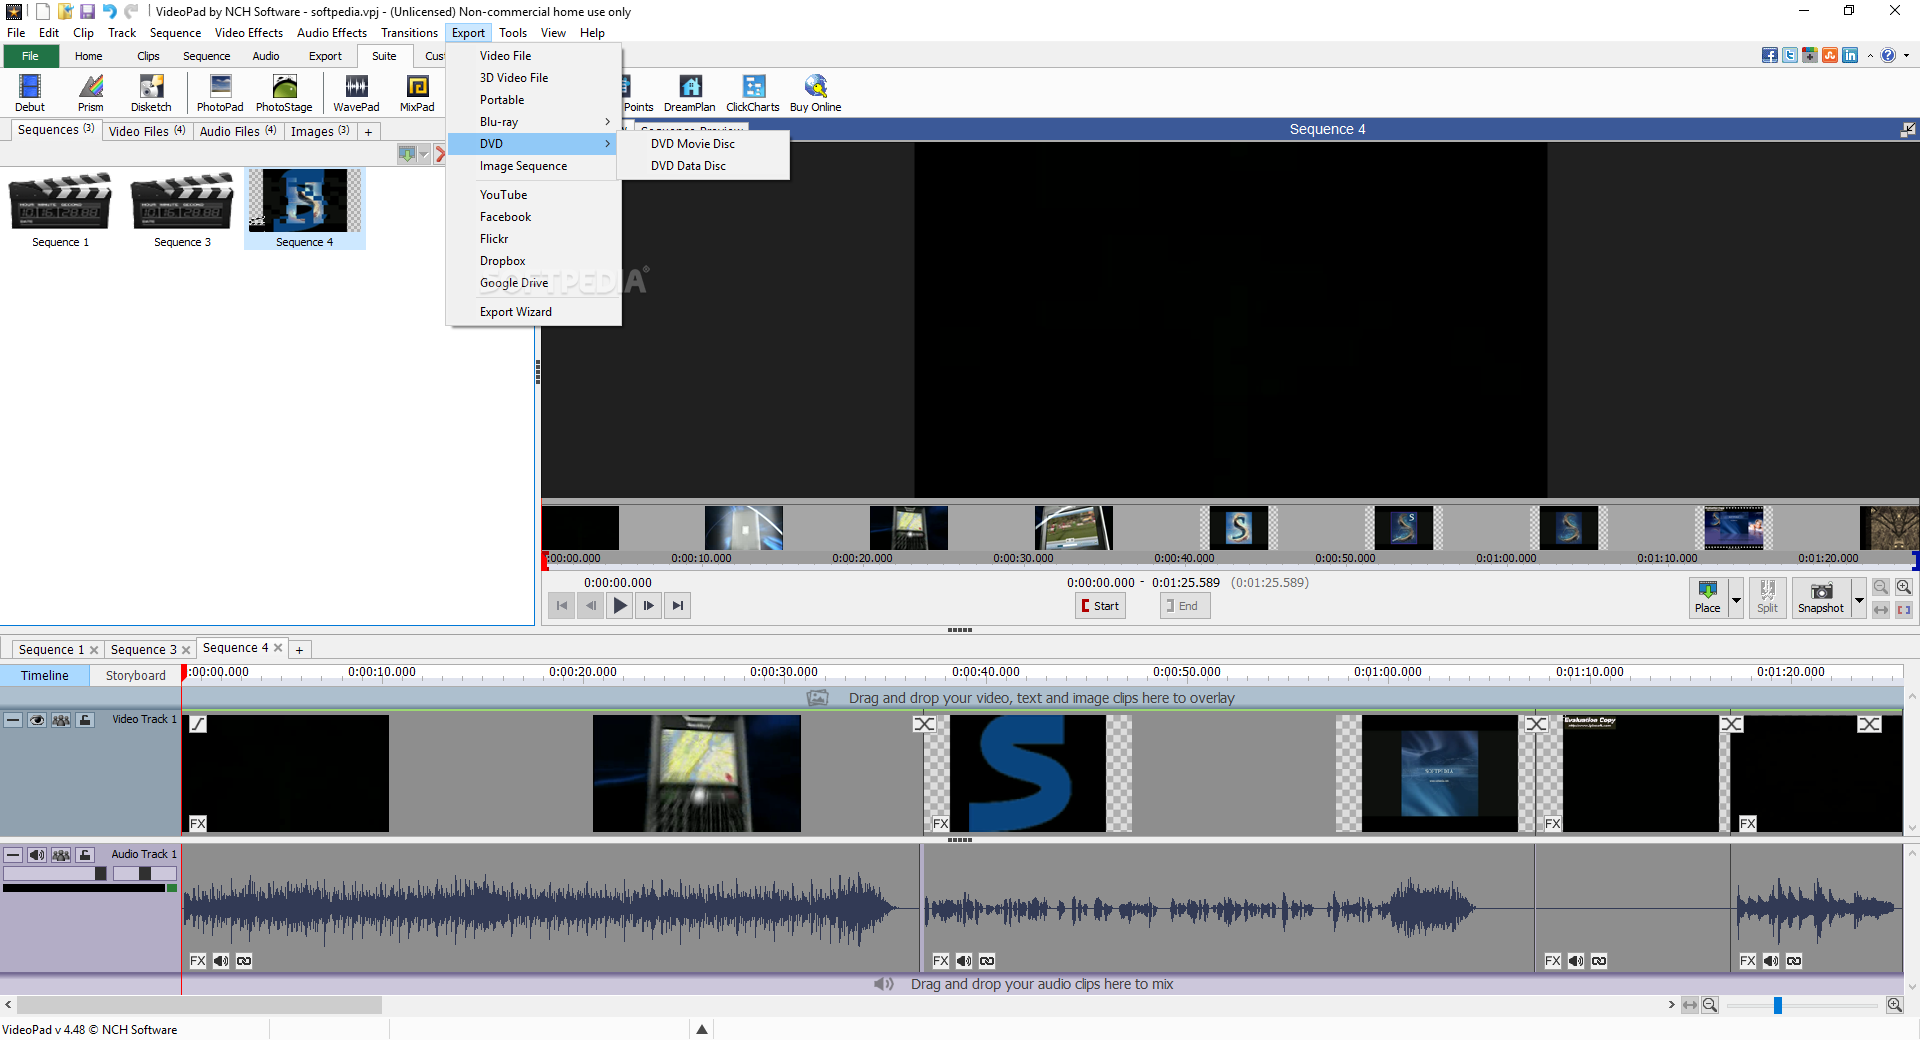1920x1040 pixels.
Task: Take a Snapshot of the preview
Action: tap(1821, 598)
